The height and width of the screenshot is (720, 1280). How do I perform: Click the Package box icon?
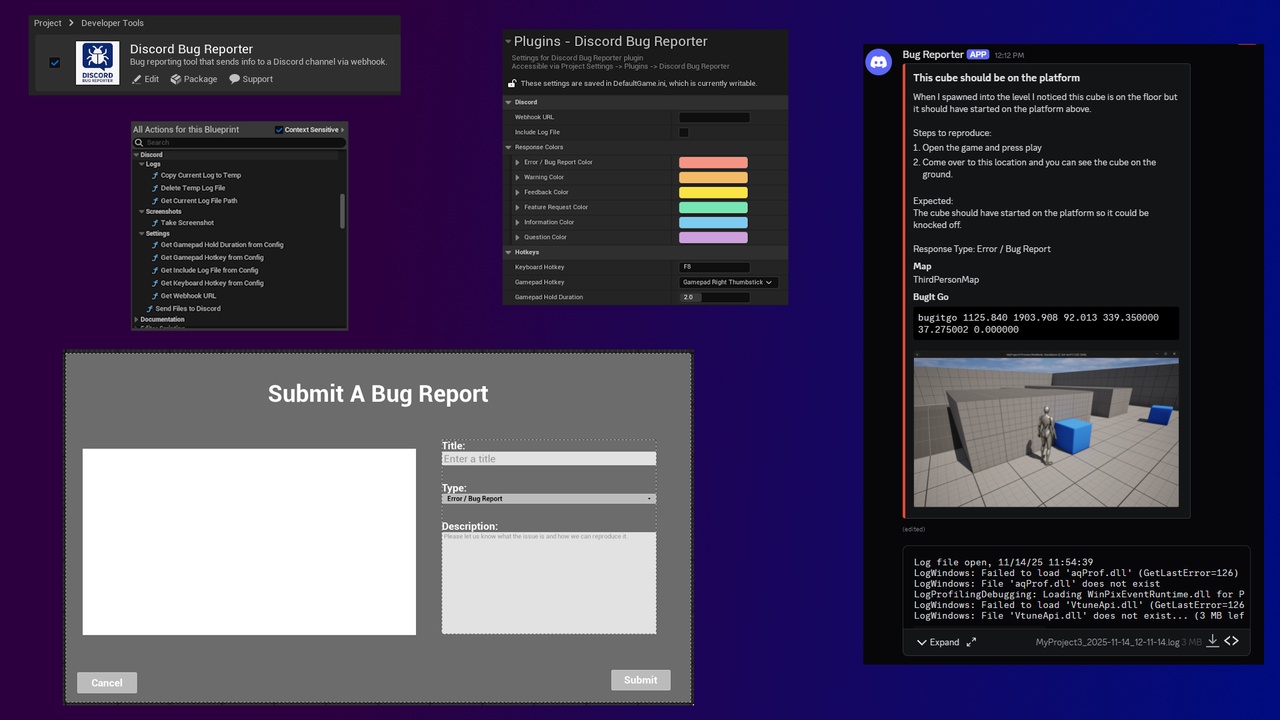pyautogui.click(x=175, y=79)
